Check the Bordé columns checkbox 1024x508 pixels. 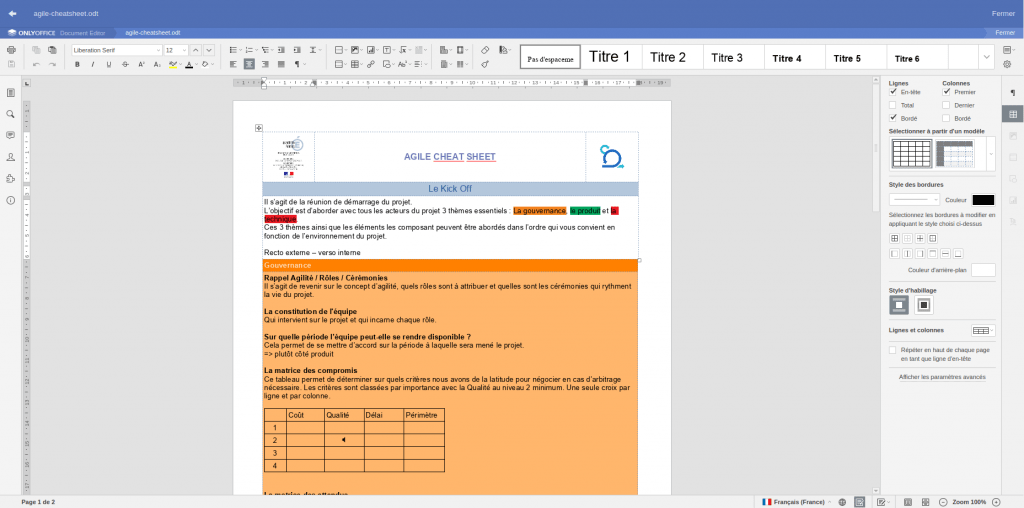click(946, 118)
